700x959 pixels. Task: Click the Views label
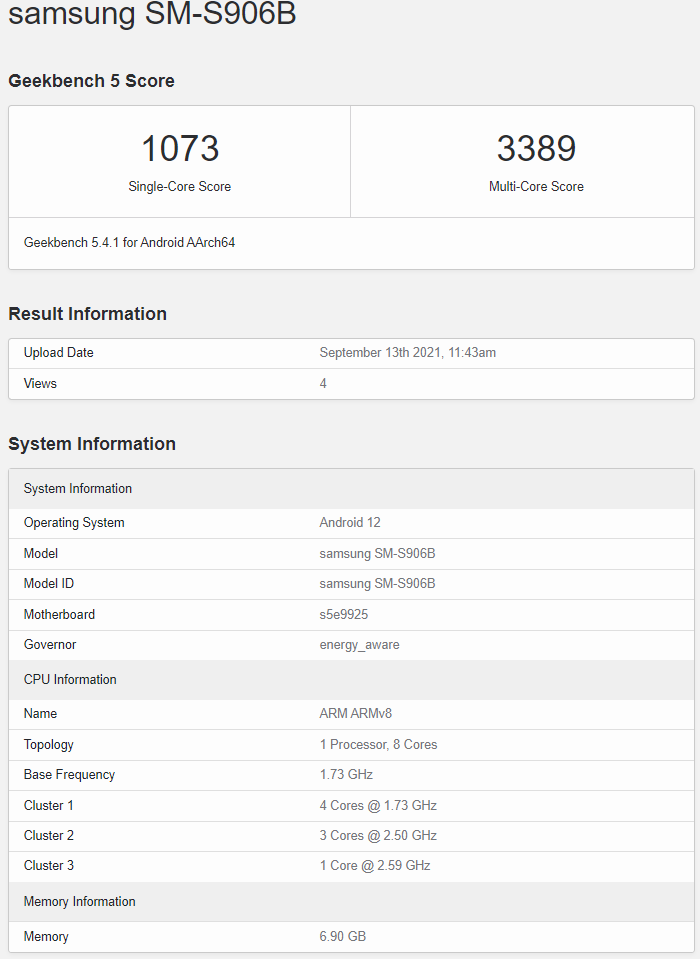click(x=40, y=383)
